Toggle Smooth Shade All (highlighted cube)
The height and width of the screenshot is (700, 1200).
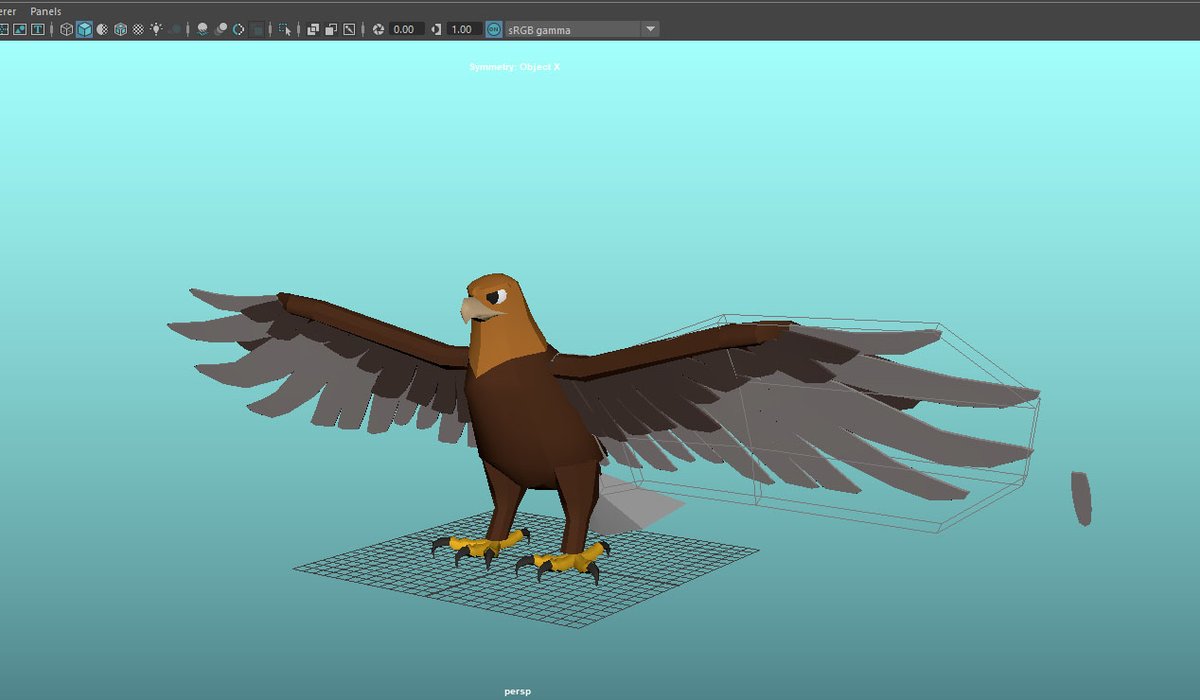pos(84,29)
